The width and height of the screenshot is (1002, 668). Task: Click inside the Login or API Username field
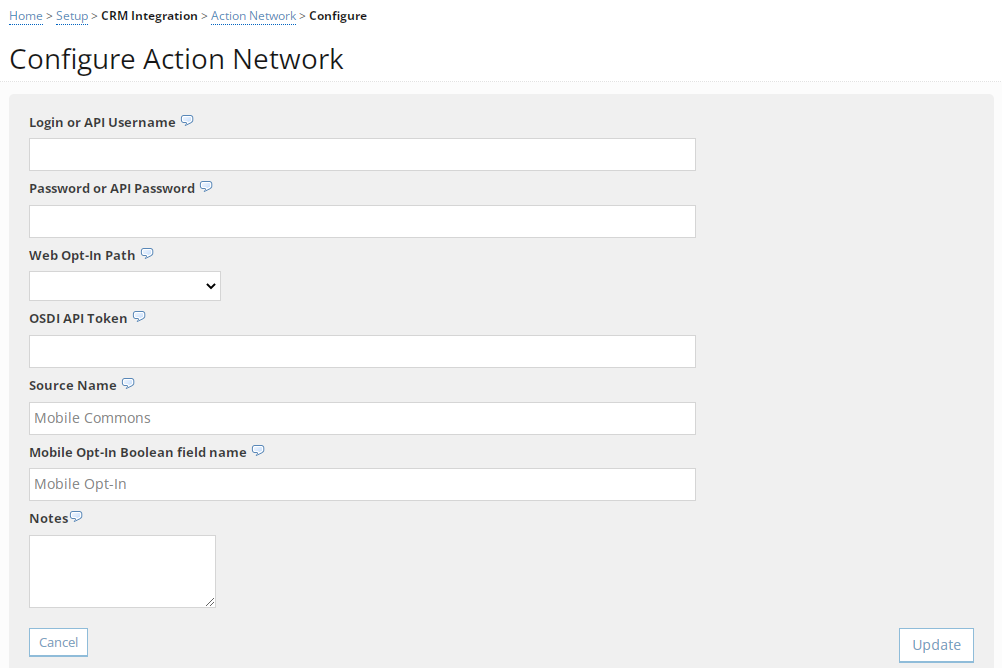362,154
